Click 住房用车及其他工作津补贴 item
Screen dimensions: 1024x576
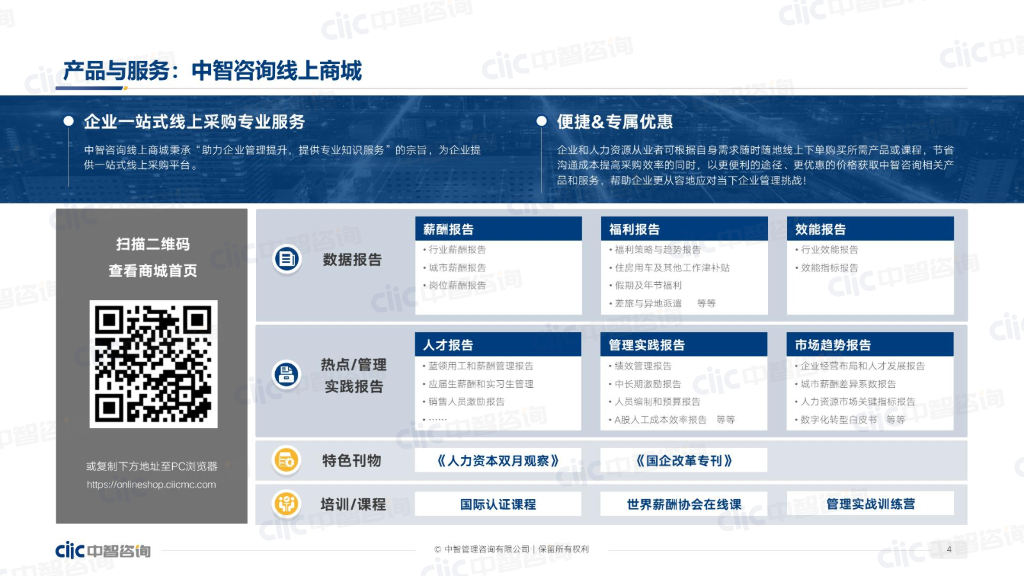672,268
